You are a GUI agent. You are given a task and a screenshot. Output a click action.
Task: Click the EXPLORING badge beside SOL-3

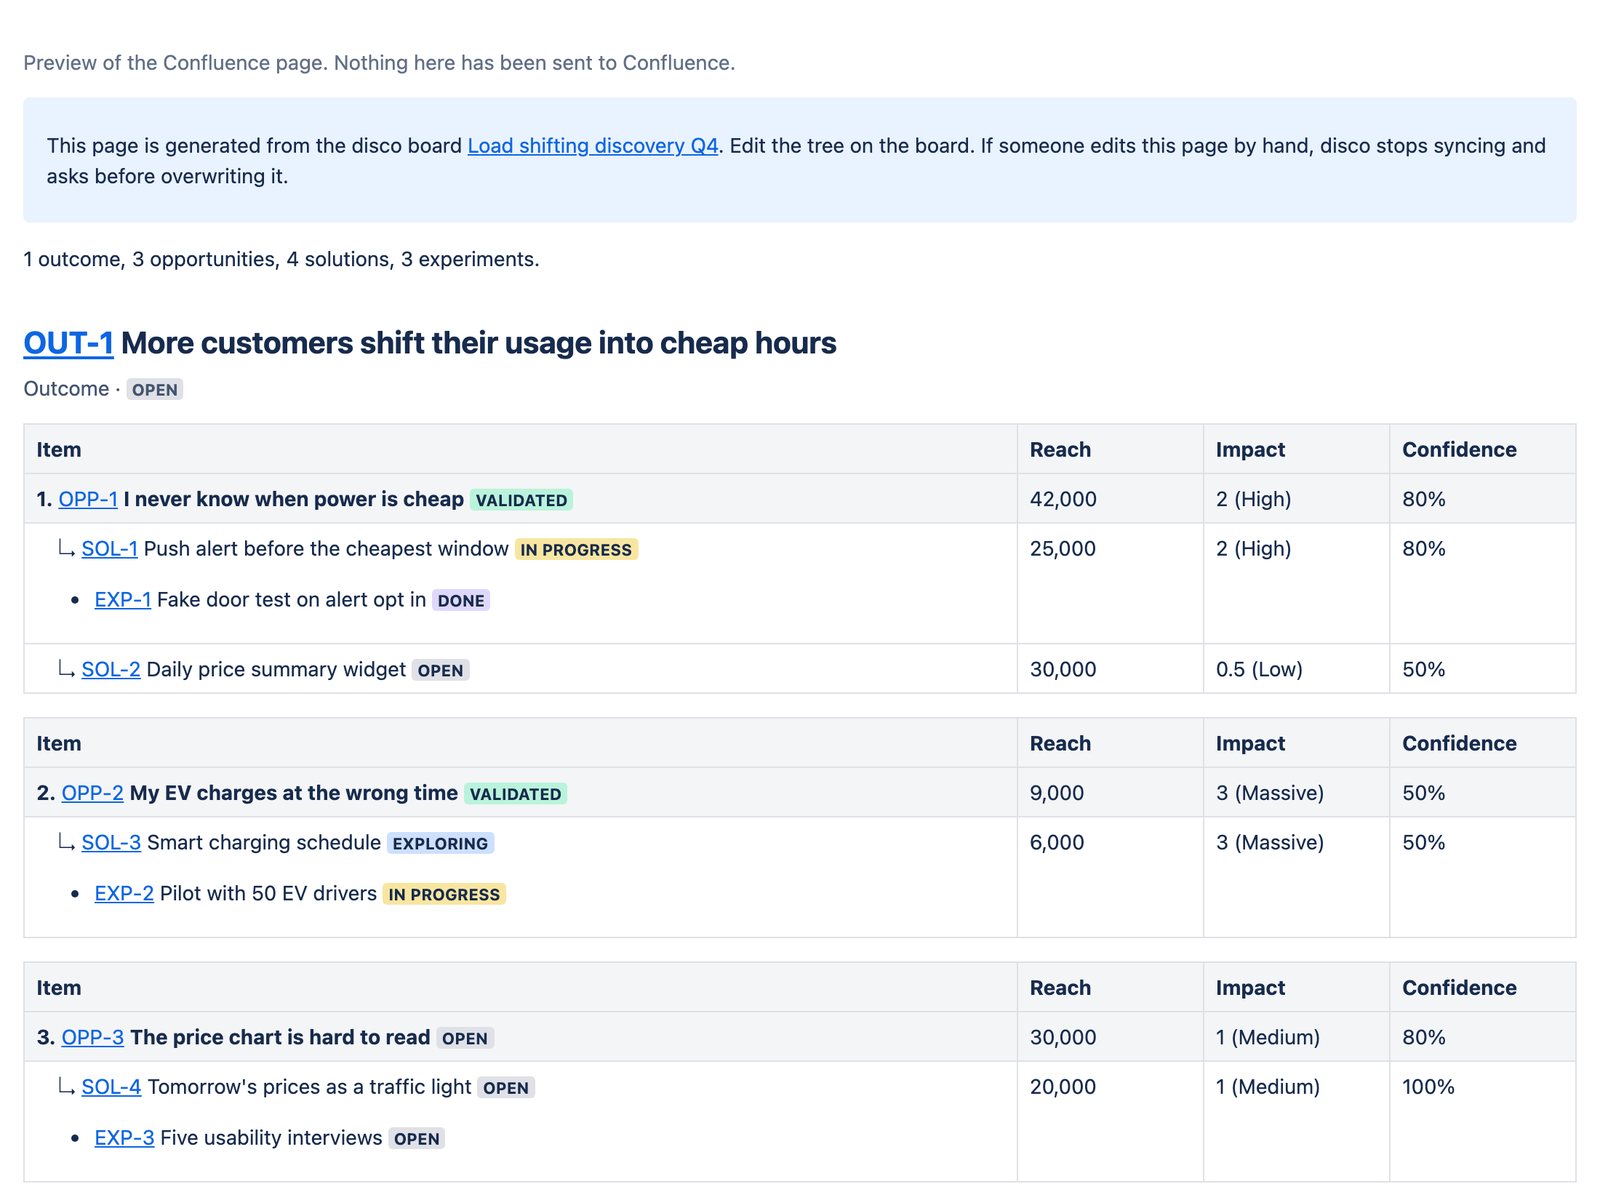coord(440,844)
